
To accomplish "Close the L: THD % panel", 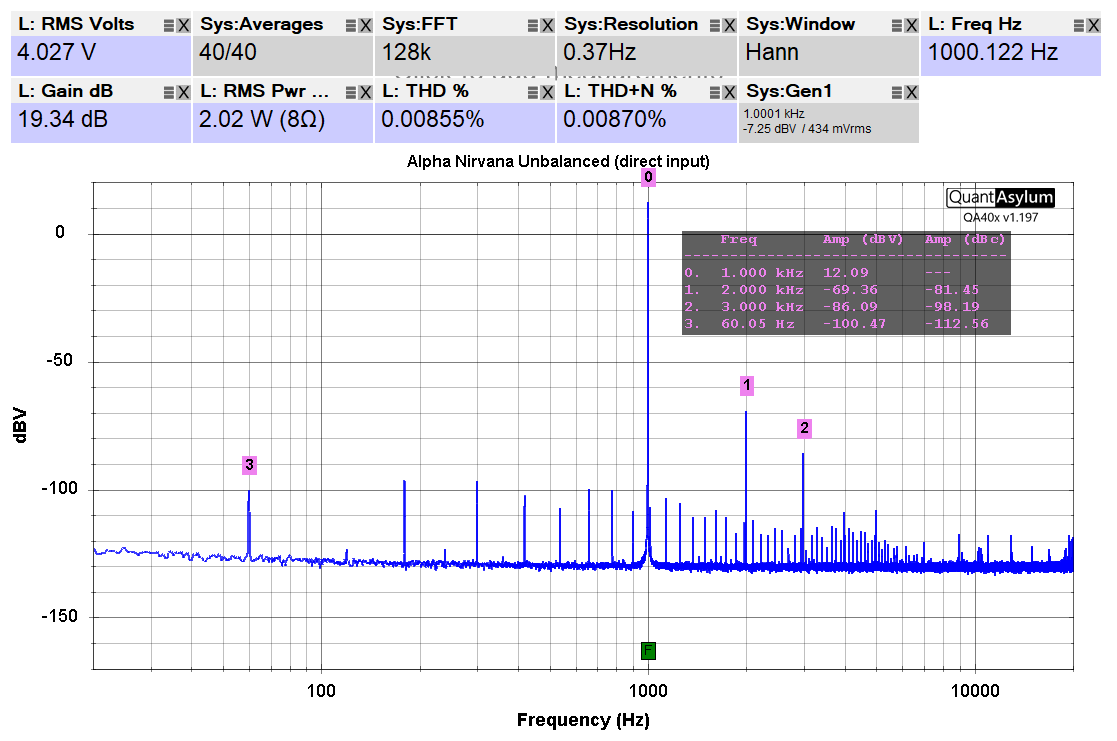I will coord(547,93).
